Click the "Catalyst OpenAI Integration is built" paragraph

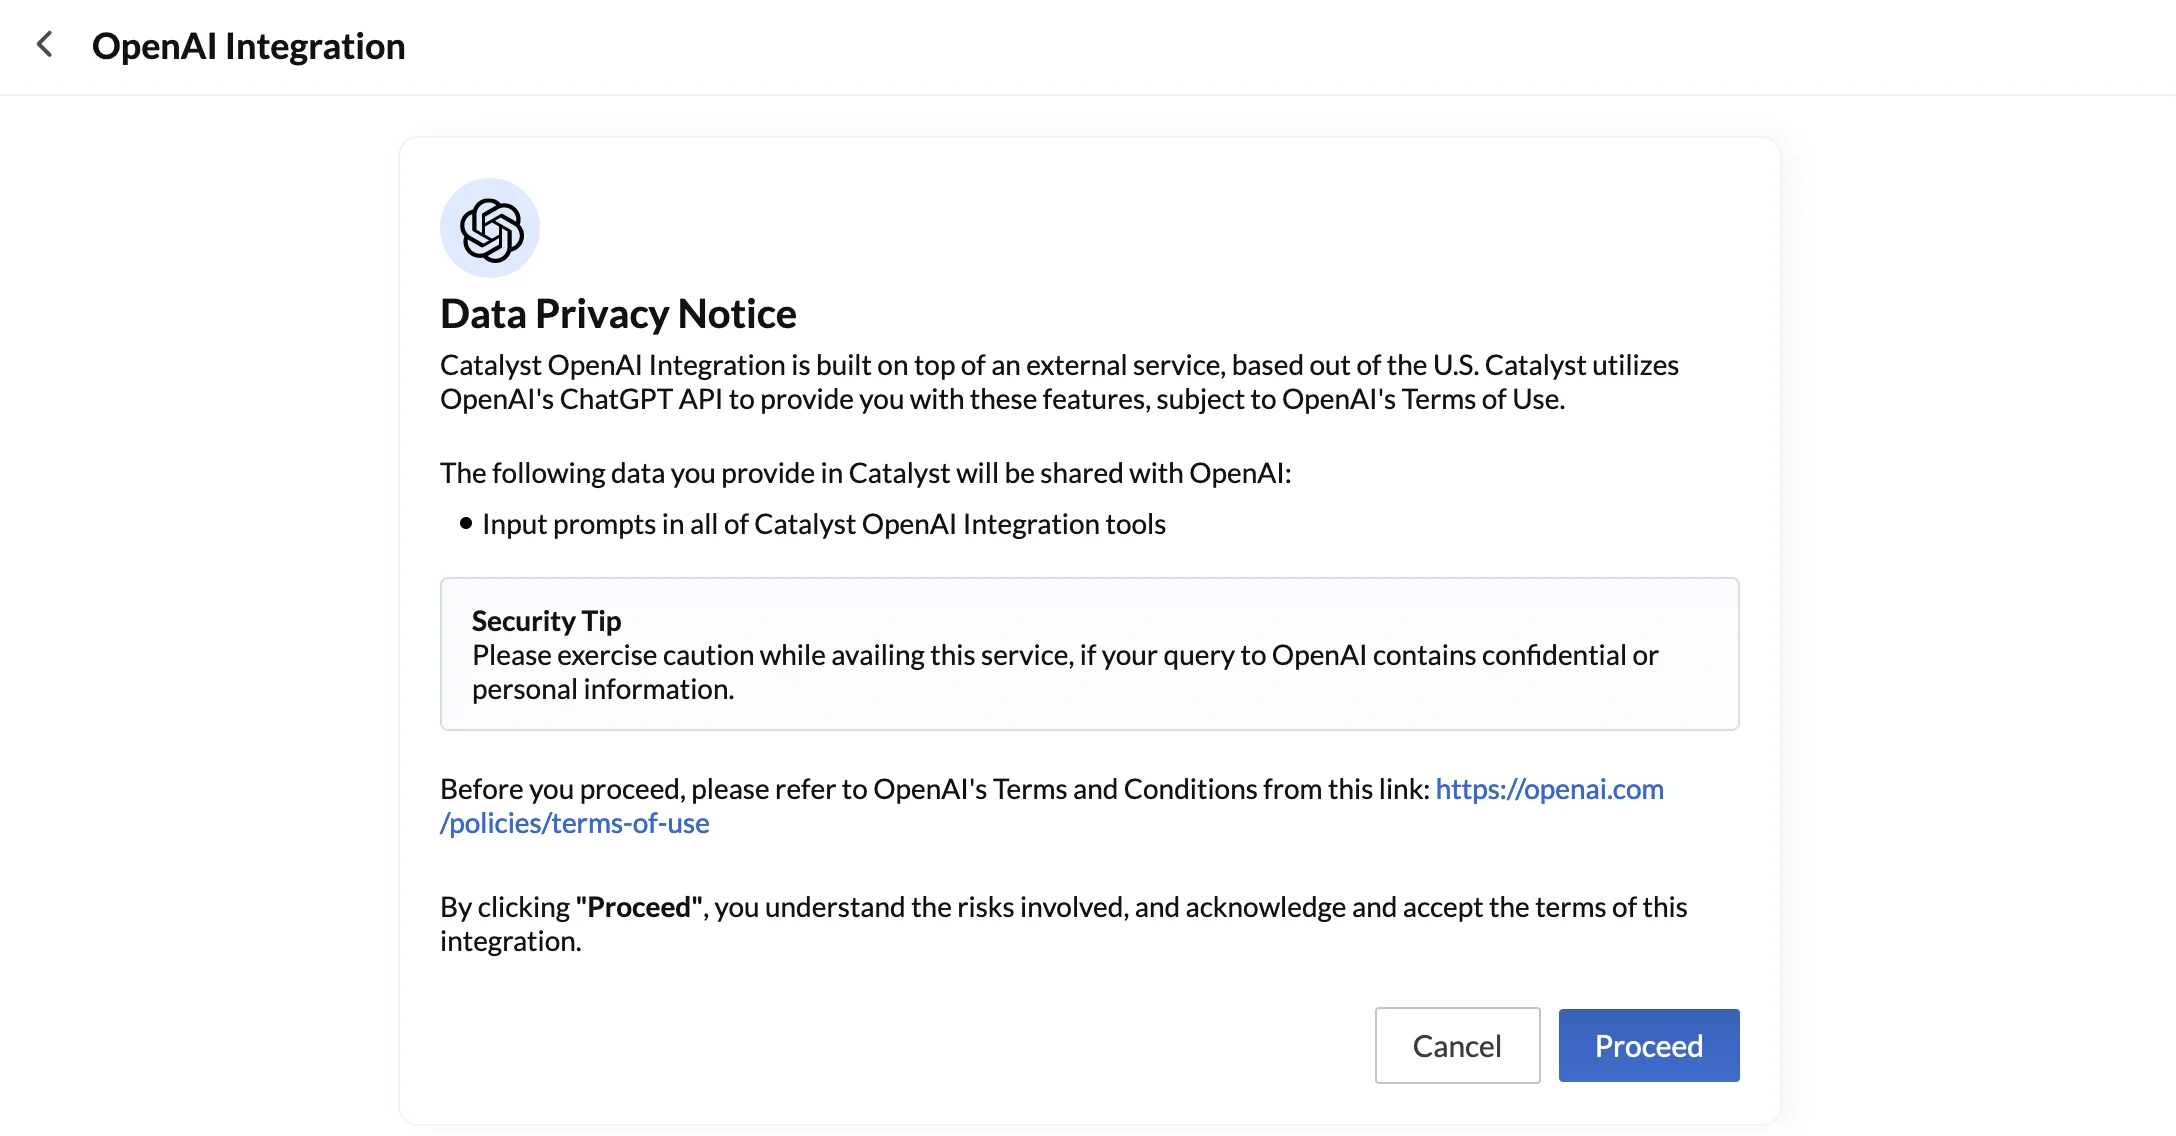coord(1059,382)
